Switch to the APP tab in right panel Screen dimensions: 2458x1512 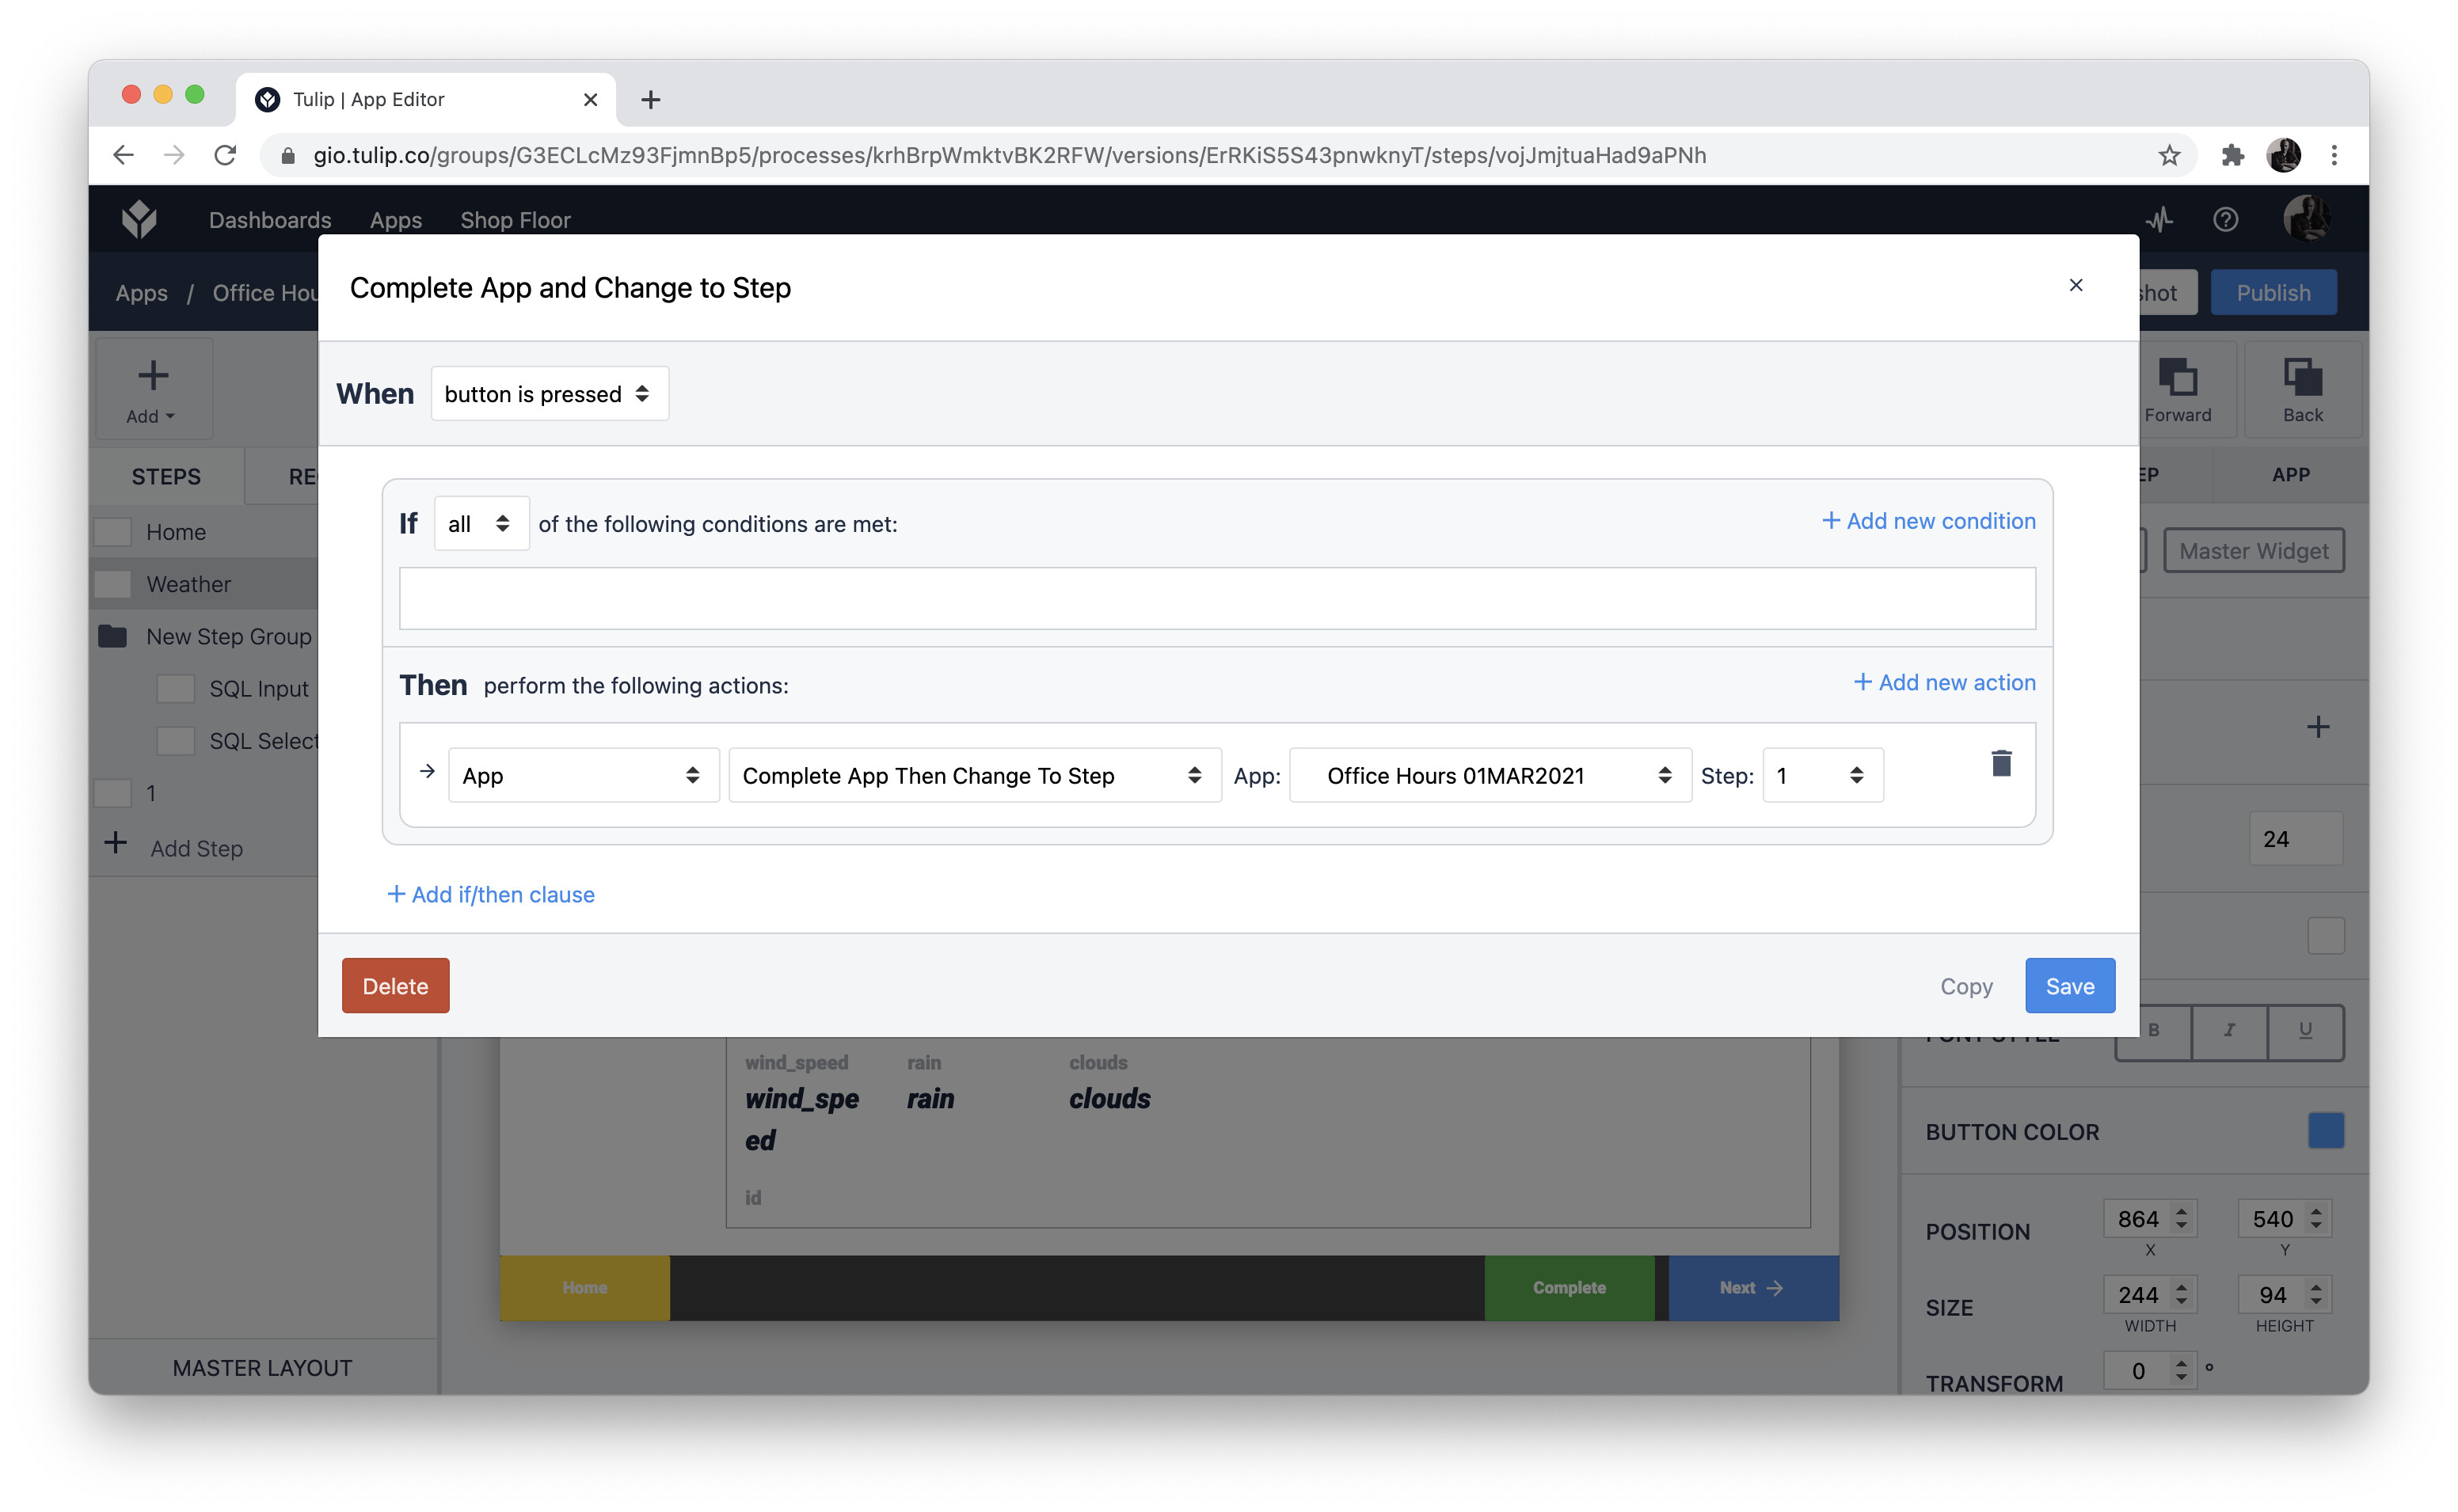tap(2290, 475)
